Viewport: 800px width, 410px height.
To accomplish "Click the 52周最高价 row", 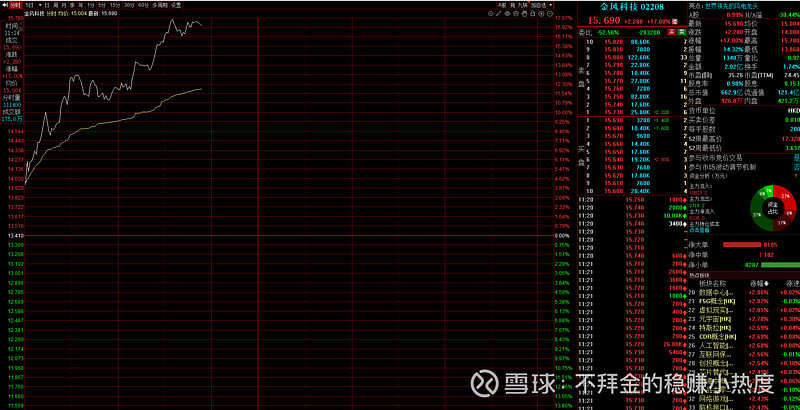I will [744, 139].
